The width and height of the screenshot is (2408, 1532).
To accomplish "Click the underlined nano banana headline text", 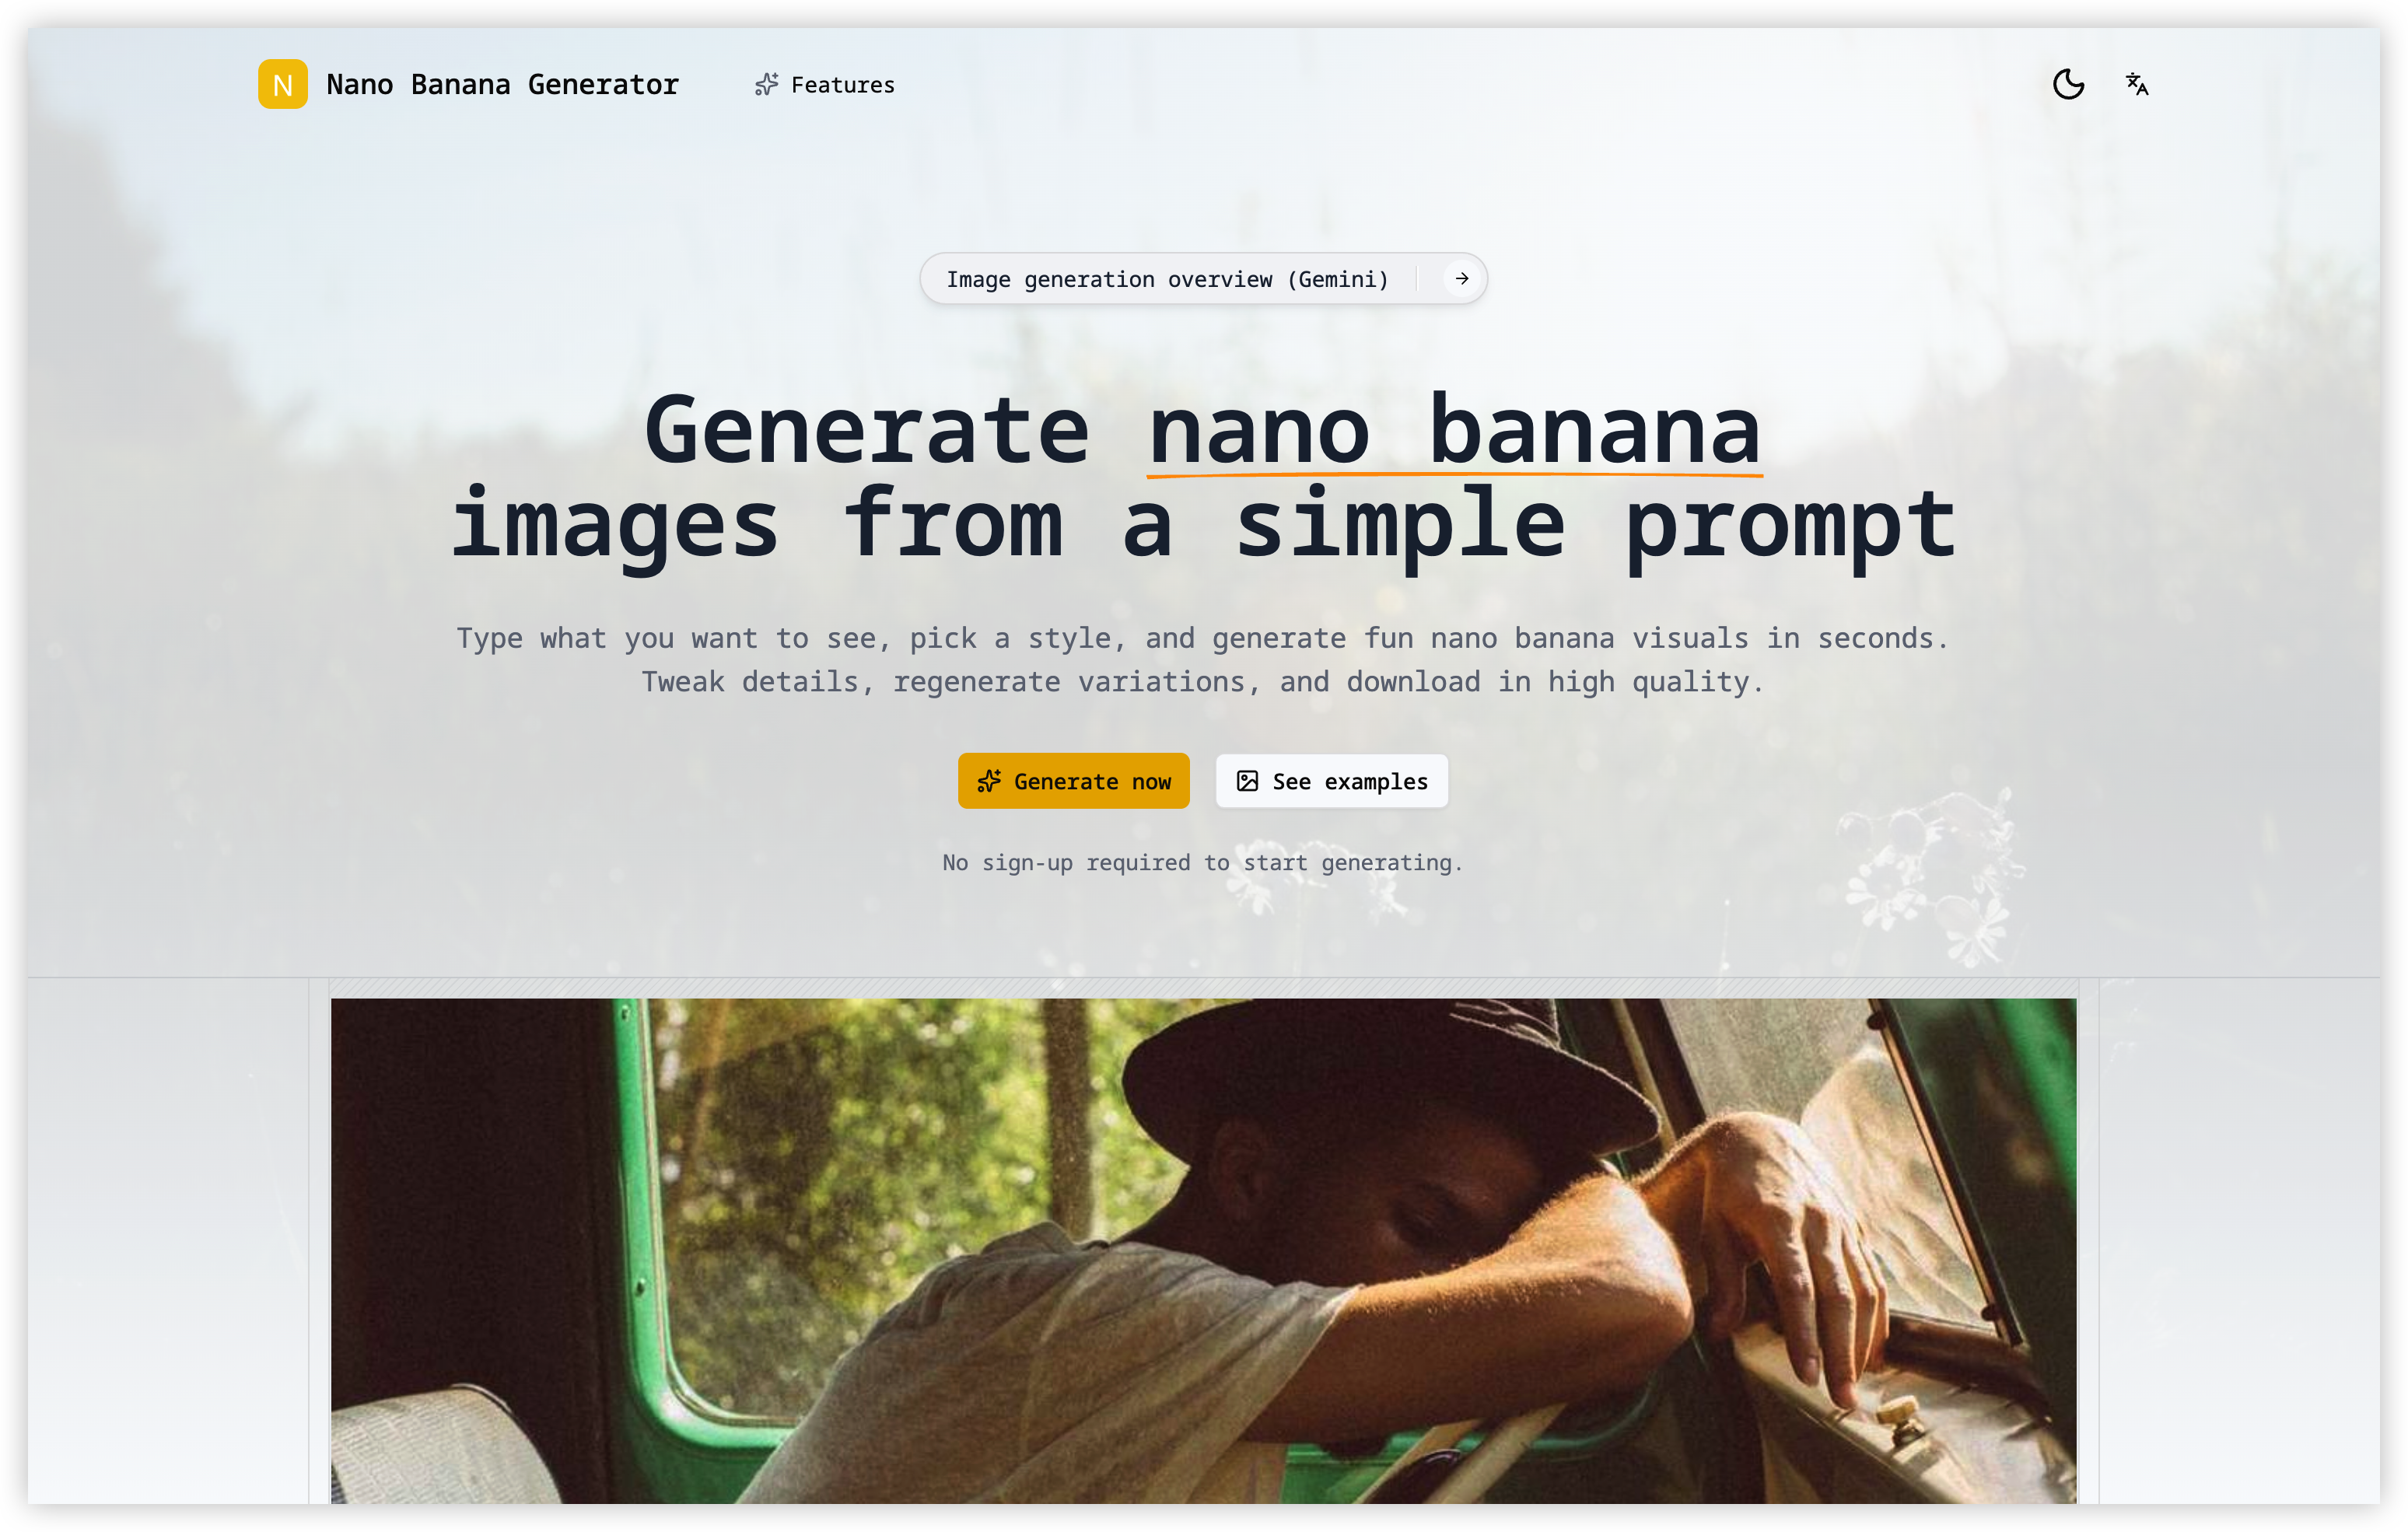I will point(1454,431).
